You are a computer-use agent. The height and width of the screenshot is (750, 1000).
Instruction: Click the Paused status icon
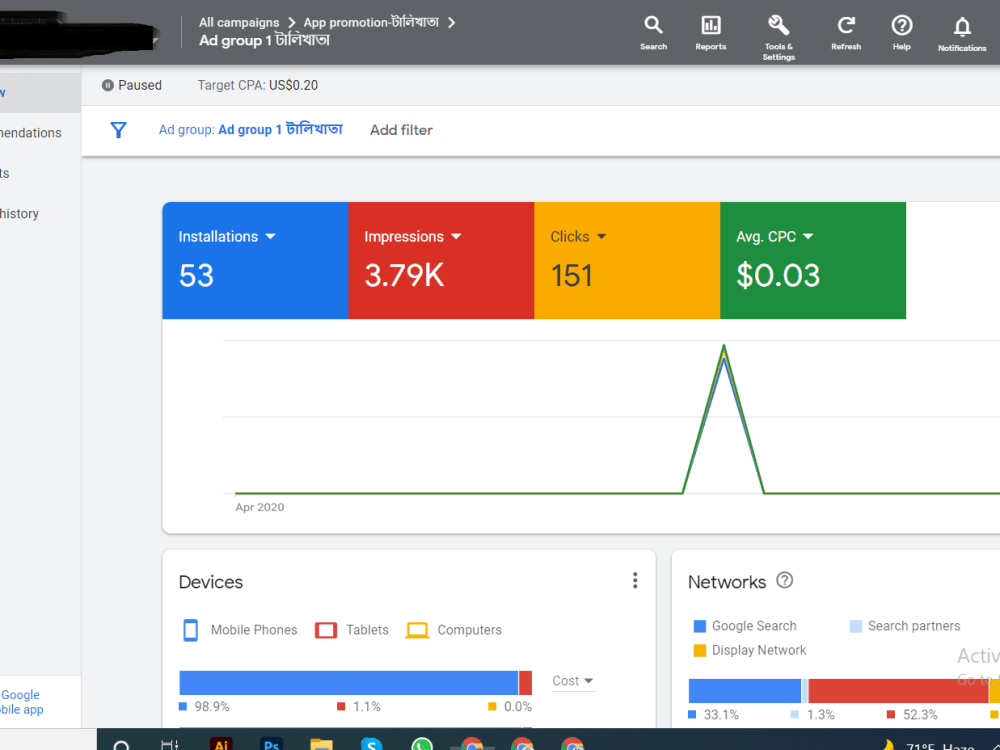[108, 85]
